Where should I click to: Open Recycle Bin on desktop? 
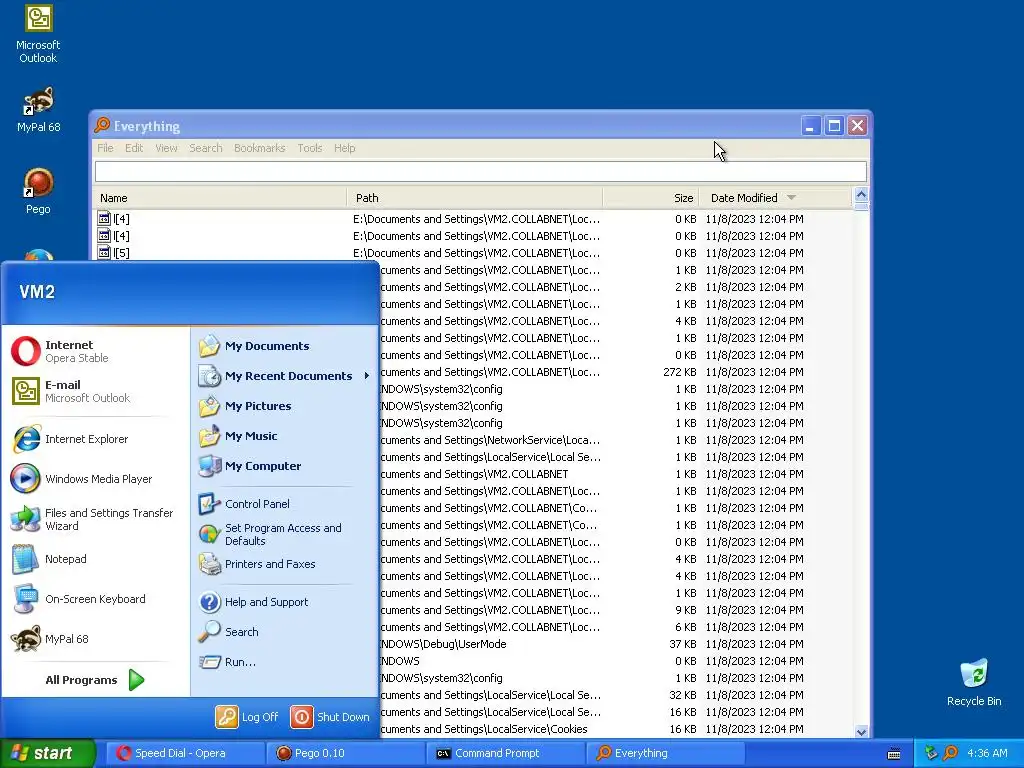coord(974,683)
